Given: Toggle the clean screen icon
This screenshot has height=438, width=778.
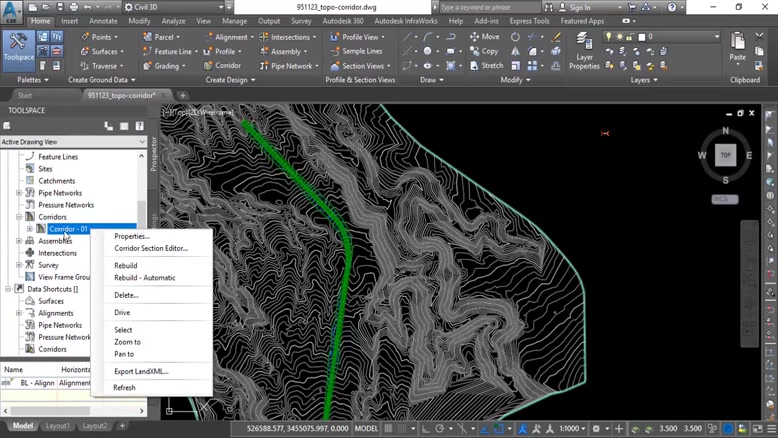Looking at the screenshot, I should pyautogui.click(x=758, y=429).
